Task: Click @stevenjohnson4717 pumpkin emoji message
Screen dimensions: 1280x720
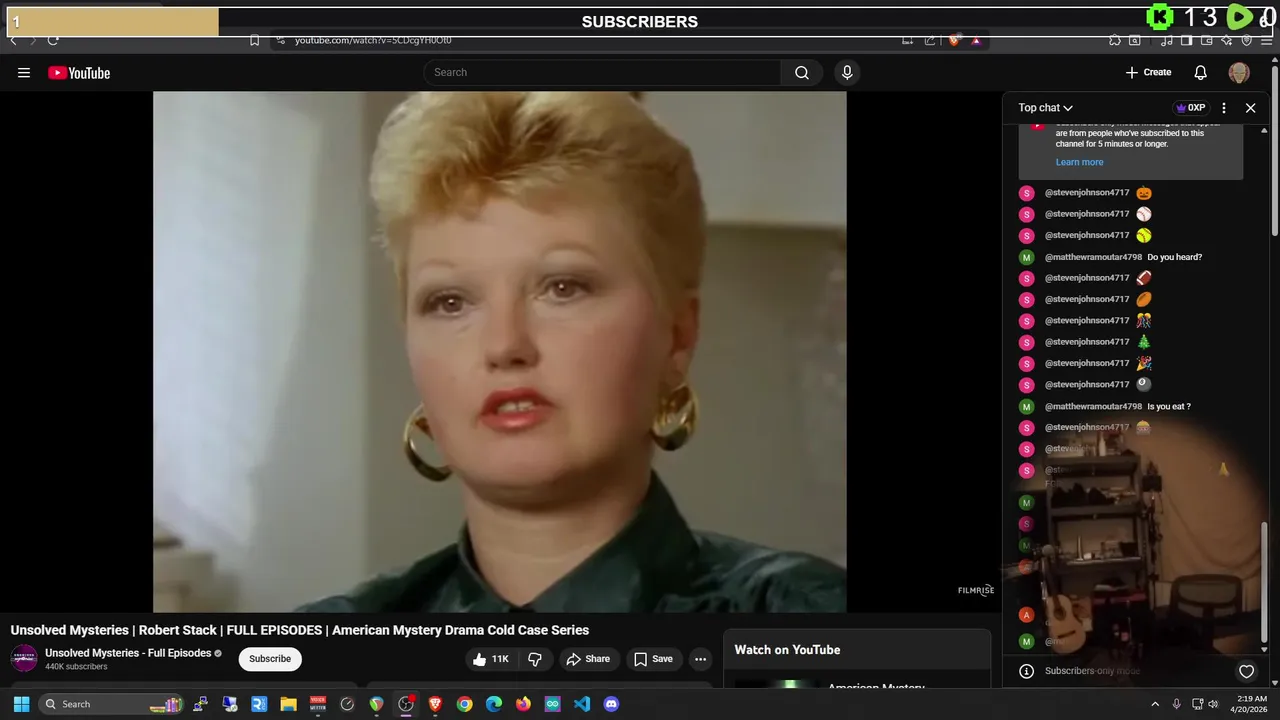Action: [x=1131, y=193]
